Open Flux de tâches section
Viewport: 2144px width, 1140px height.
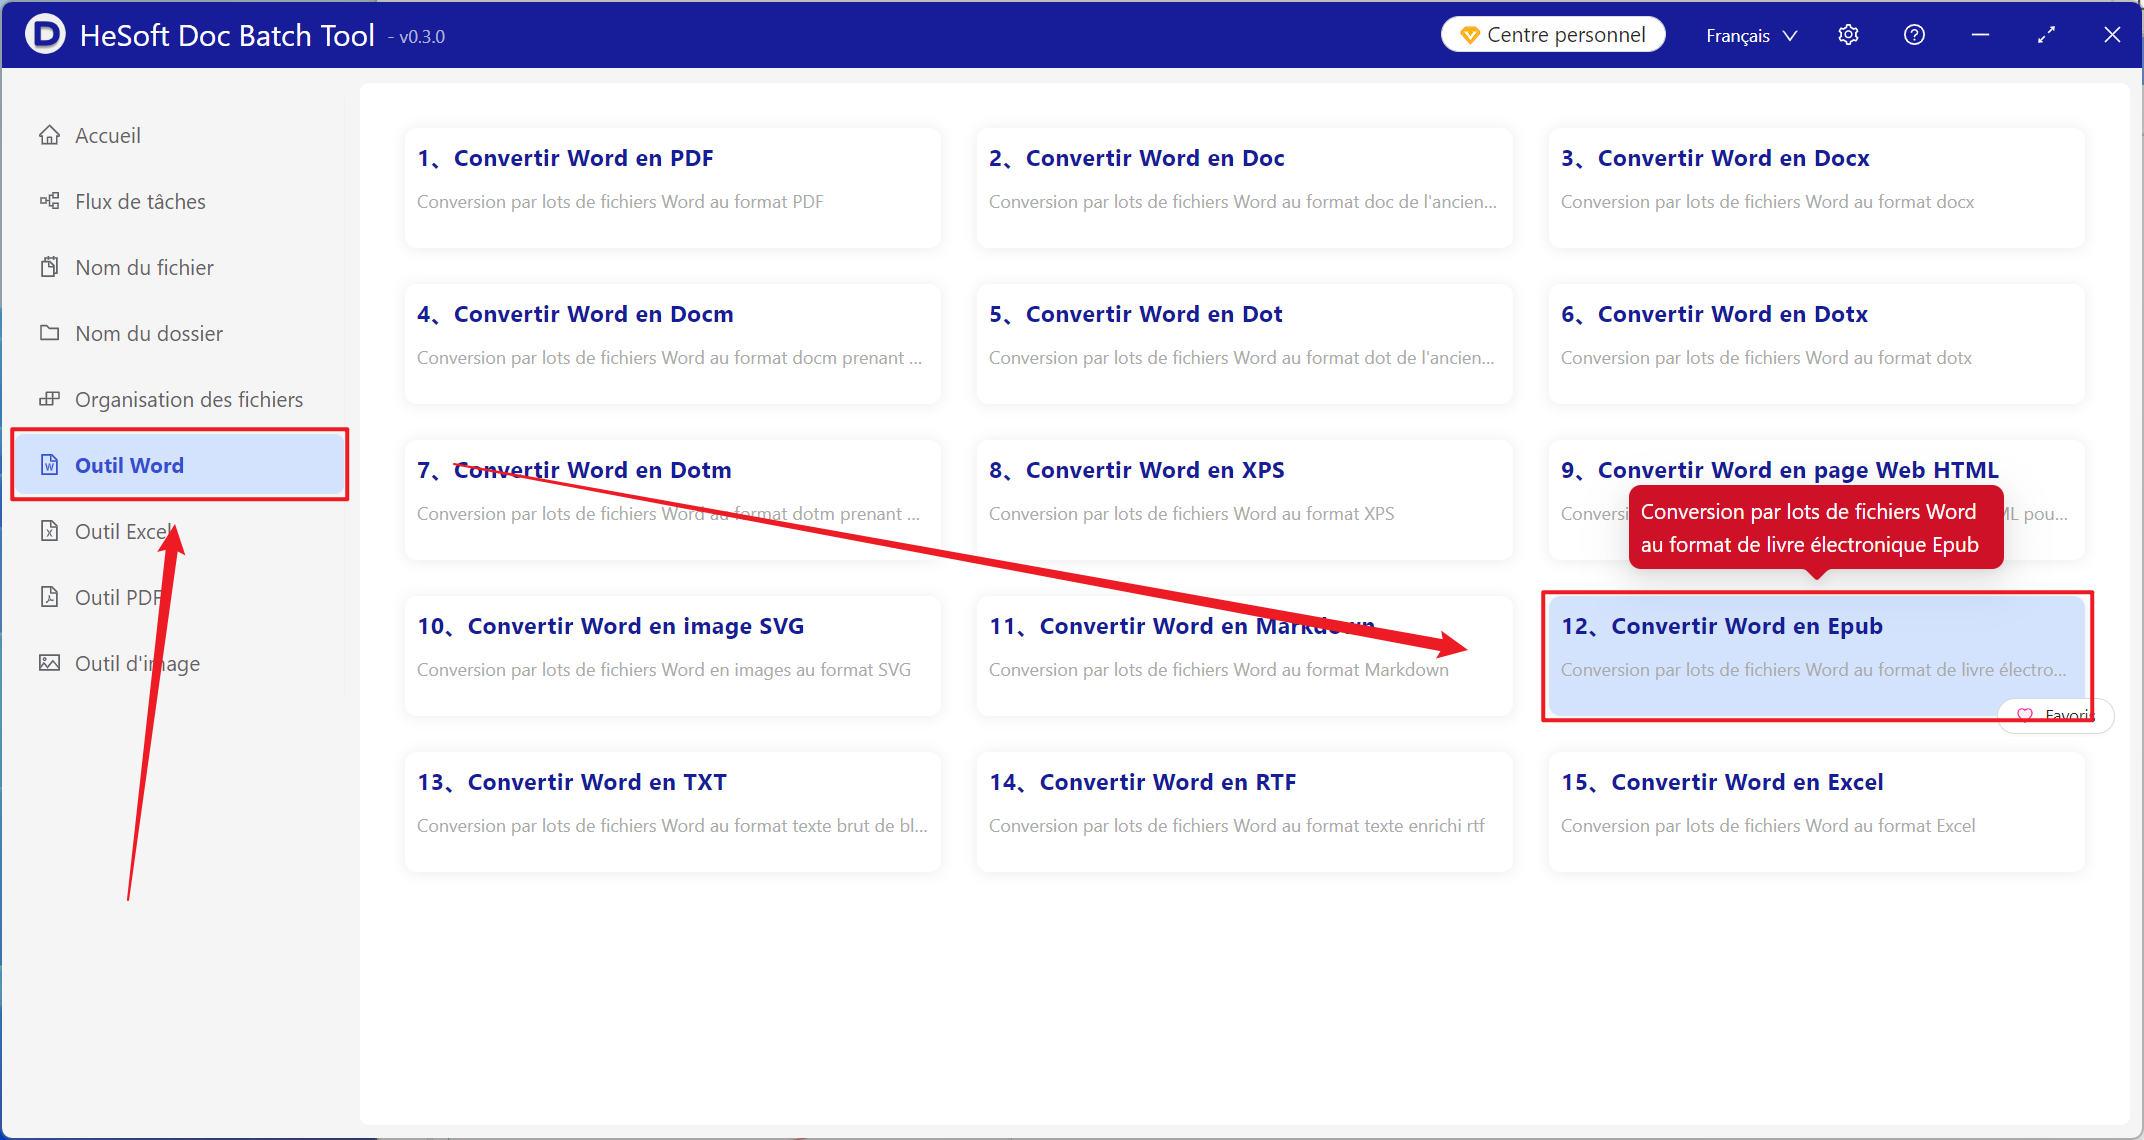(x=180, y=201)
